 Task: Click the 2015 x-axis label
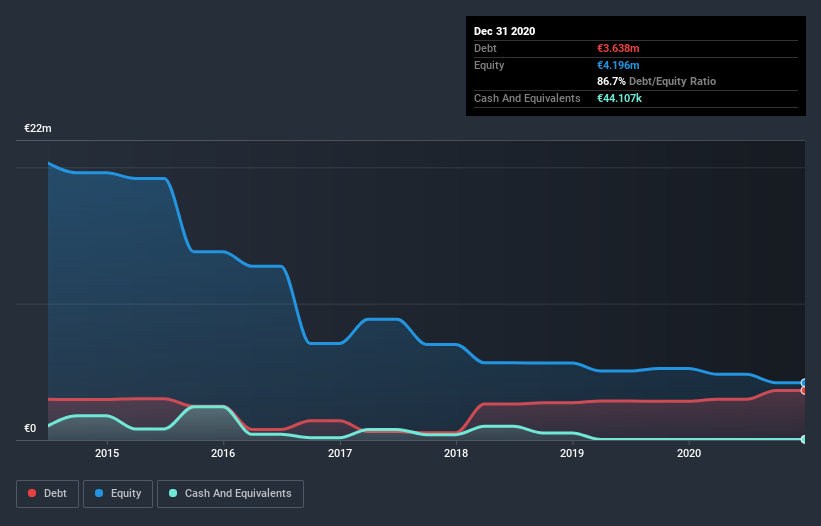pos(107,453)
